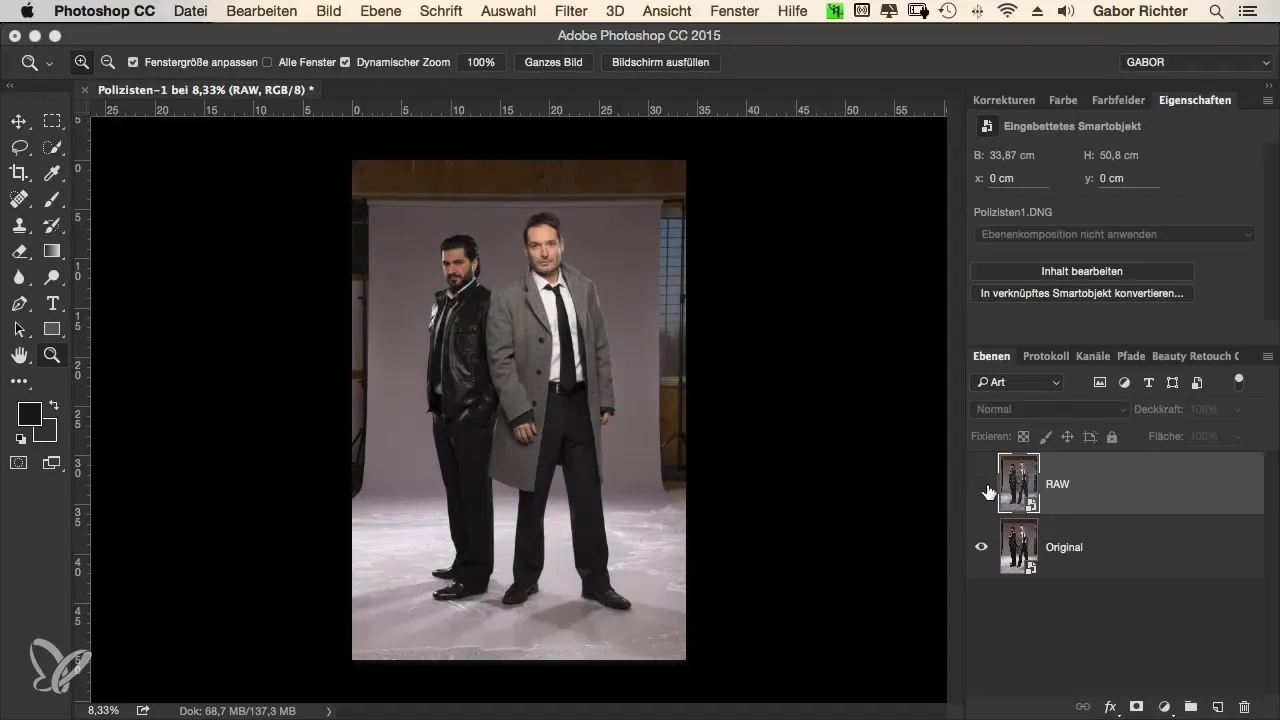
Task: Click the layer effects fx icon
Action: point(1110,706)
